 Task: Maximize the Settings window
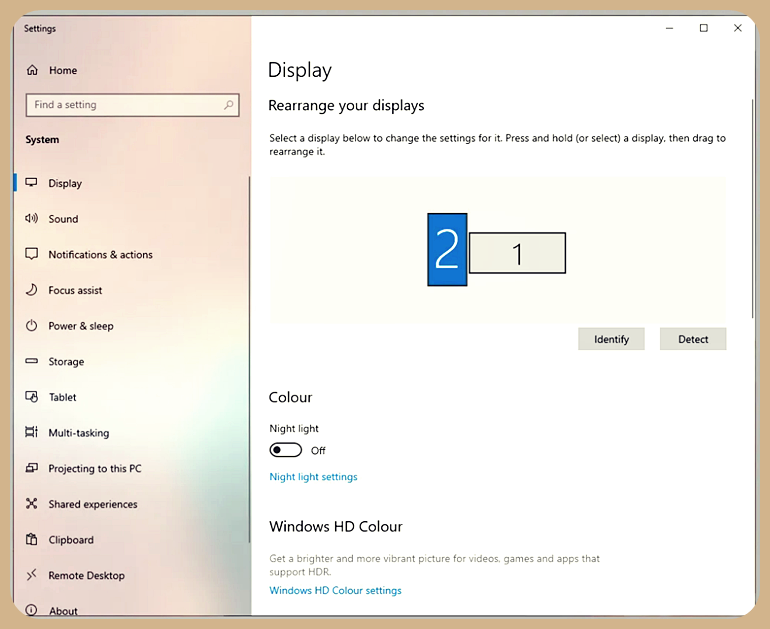point(704,28)
